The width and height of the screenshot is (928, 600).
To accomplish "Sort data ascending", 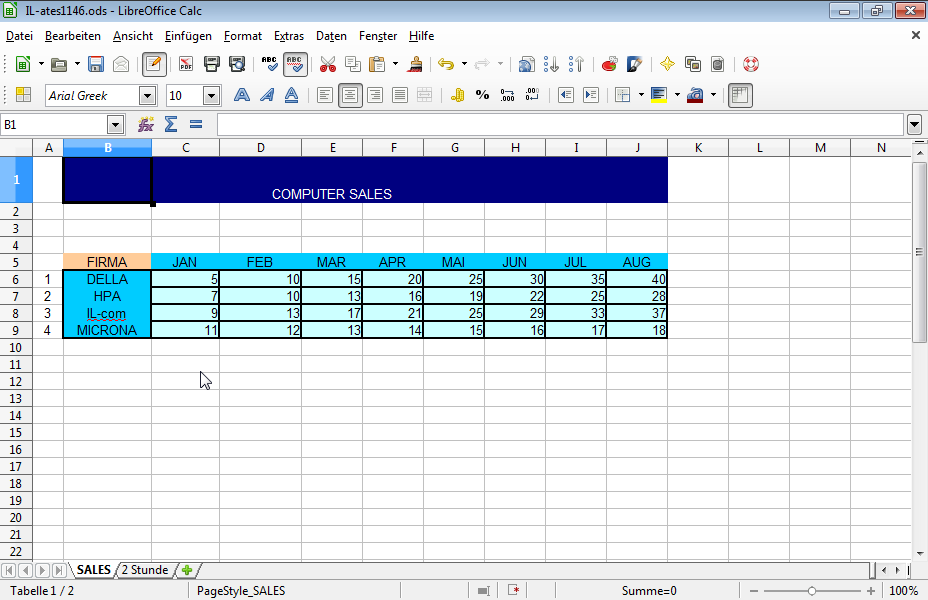I will coord(552,64).
